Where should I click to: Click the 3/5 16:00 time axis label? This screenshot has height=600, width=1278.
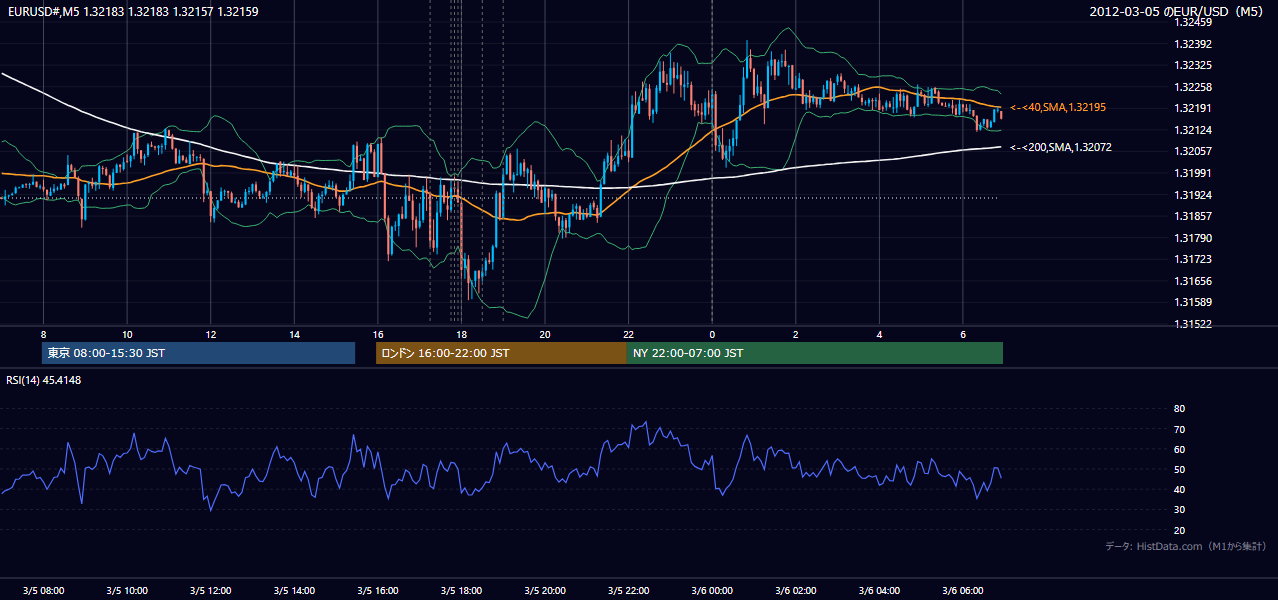coord(377,591)
